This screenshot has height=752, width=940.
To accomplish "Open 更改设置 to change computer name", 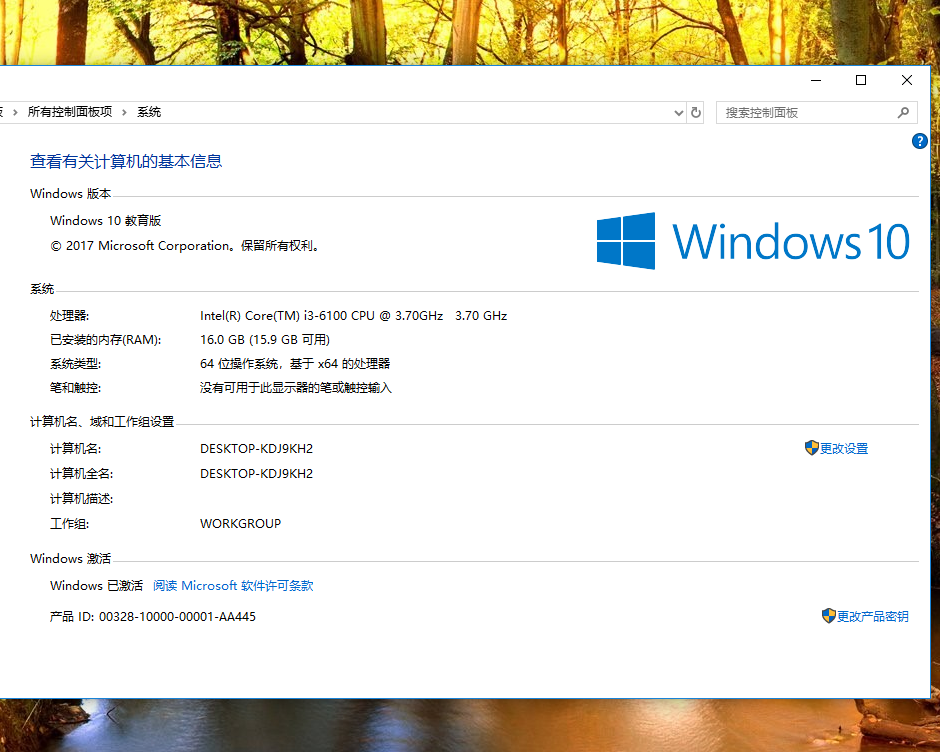I will coord(845,448).
